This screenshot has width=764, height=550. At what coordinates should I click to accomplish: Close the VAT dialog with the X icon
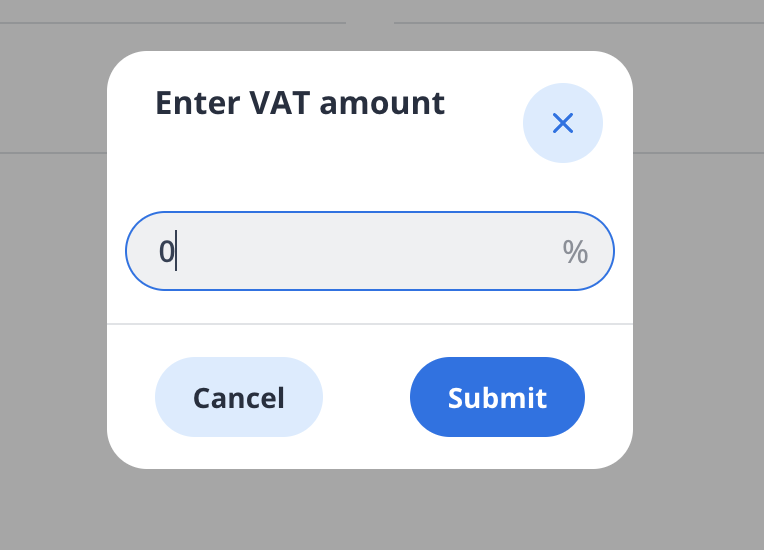pyautogui.click(x=563, y=123)
